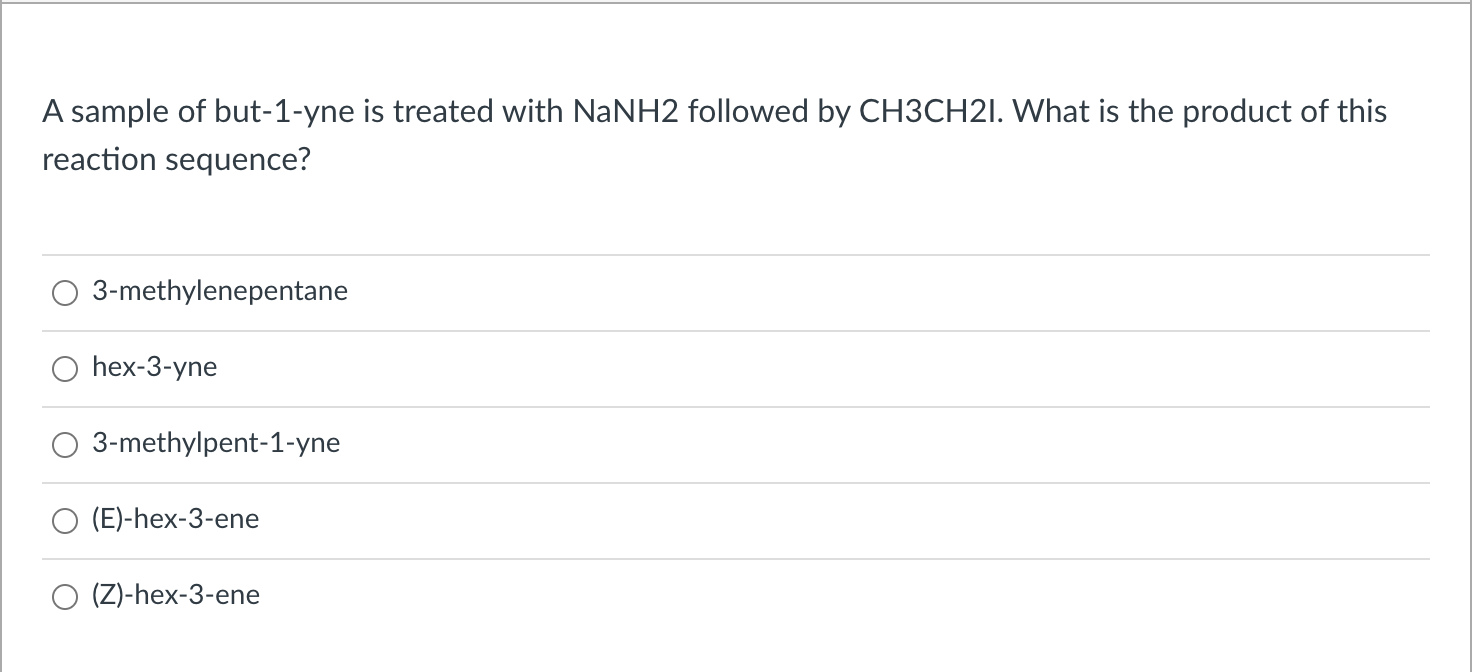The width and height of the screenshot is (1472, 672).
Task: Pick the second answer choice circle
Action: [x=65, y=368]
